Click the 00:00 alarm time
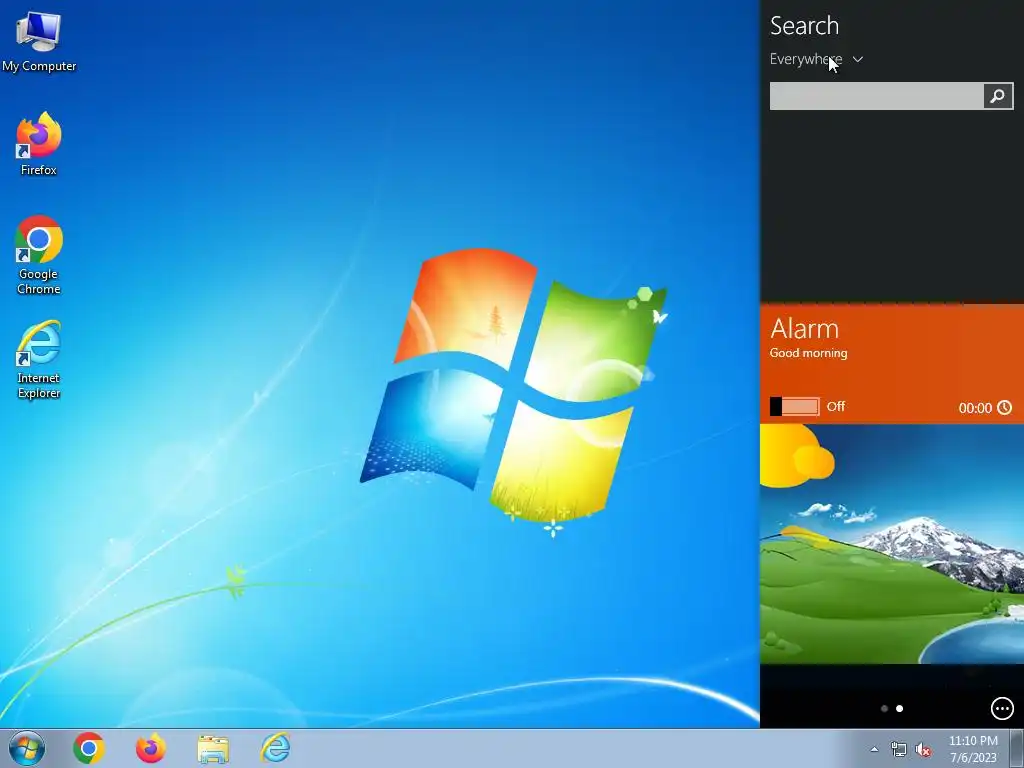The image size is (1024, 768). [x=975, y=408]
